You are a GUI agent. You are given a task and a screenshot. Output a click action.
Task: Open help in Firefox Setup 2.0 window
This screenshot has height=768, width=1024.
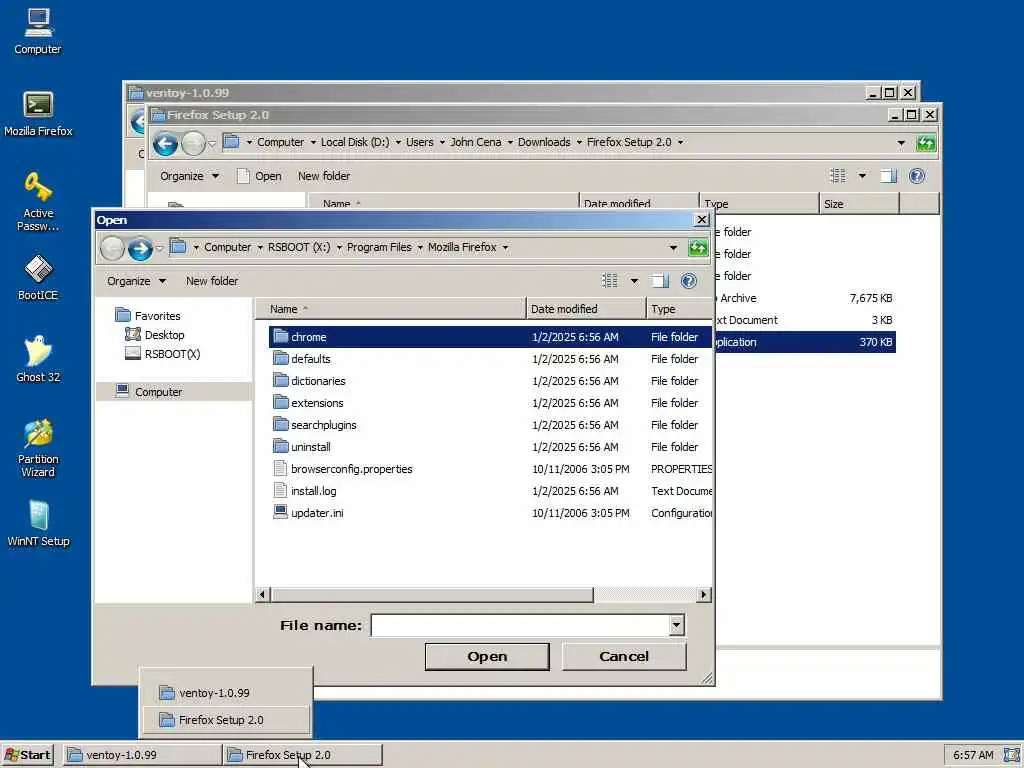917,176
